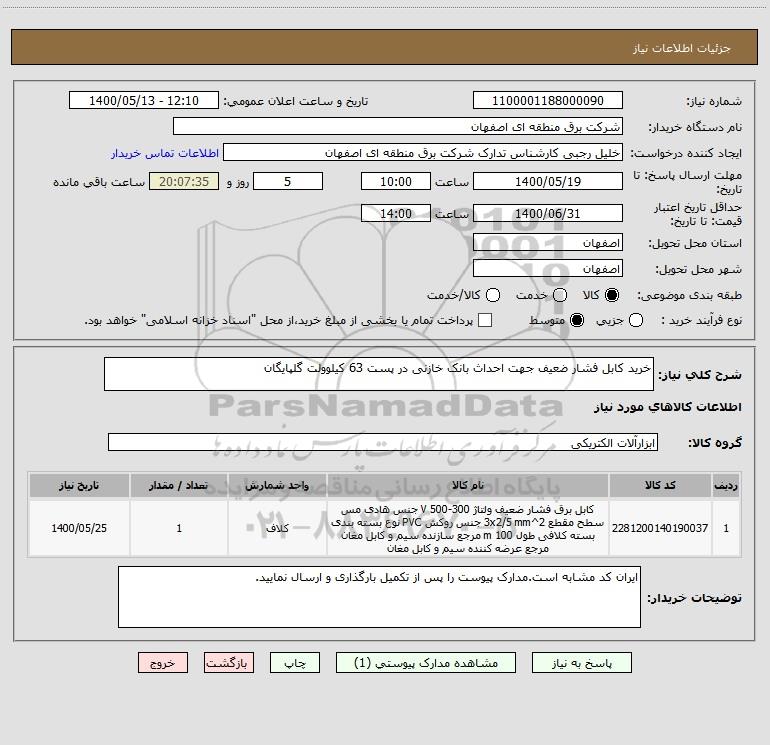770x745 pixels.
Task: Click the توضیحات خریدار notes box
Action: 379,597
